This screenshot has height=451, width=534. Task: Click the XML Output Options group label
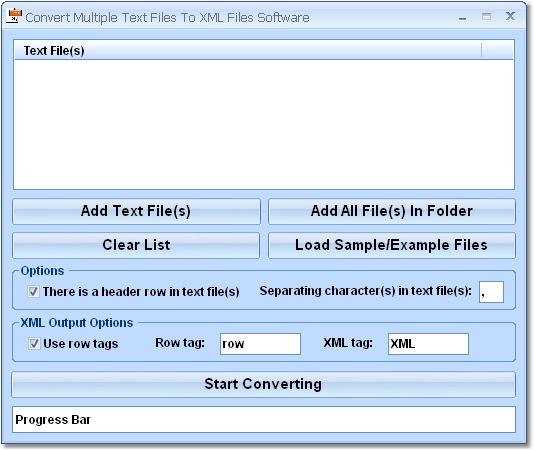pos(77,323)
